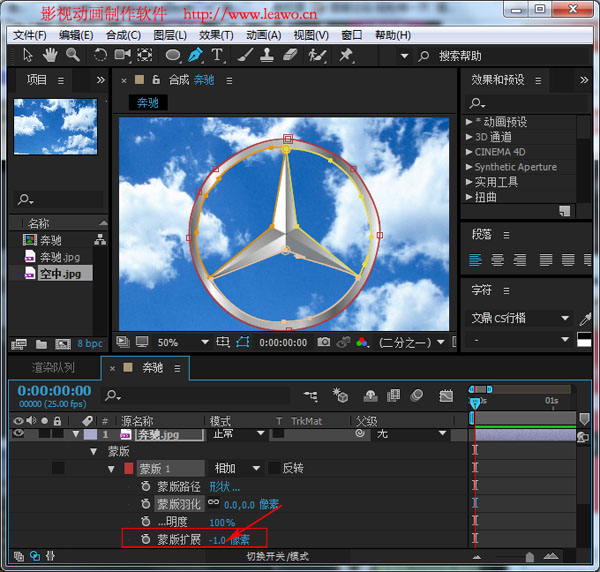This screenshot has height=572, width=600.
Task: Open the 相加 mask mode dropdown
Action: (238, 468)
